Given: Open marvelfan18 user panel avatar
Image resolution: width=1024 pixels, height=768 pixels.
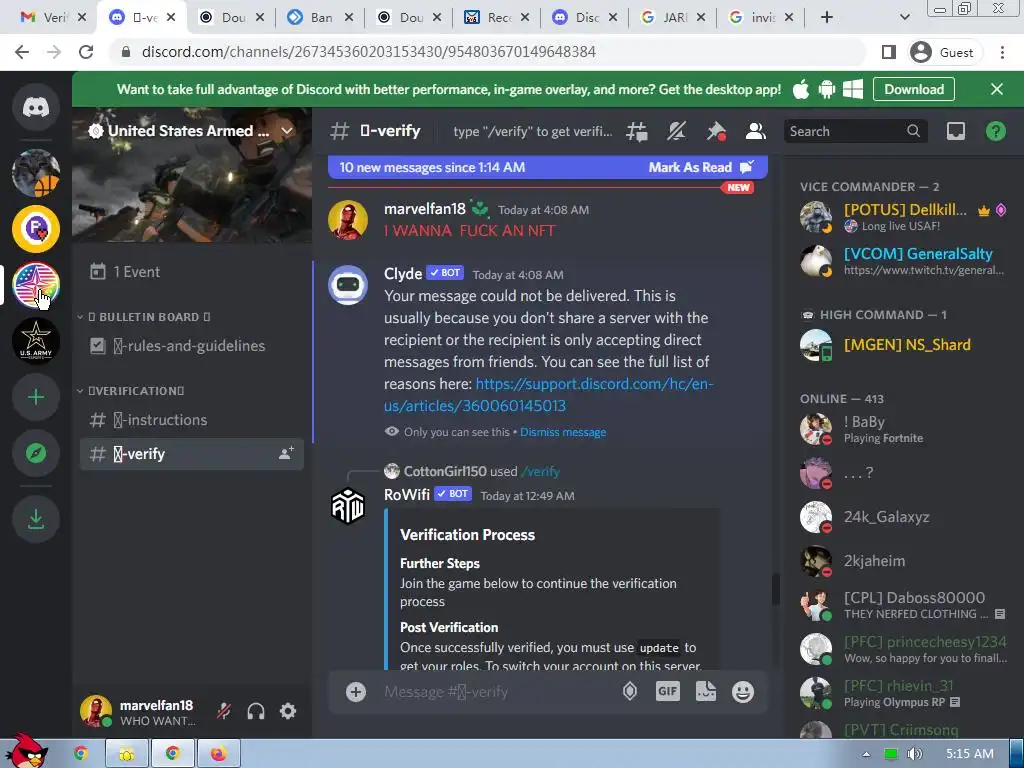Looking at the screenshot, I should click(x=96, y=711).
